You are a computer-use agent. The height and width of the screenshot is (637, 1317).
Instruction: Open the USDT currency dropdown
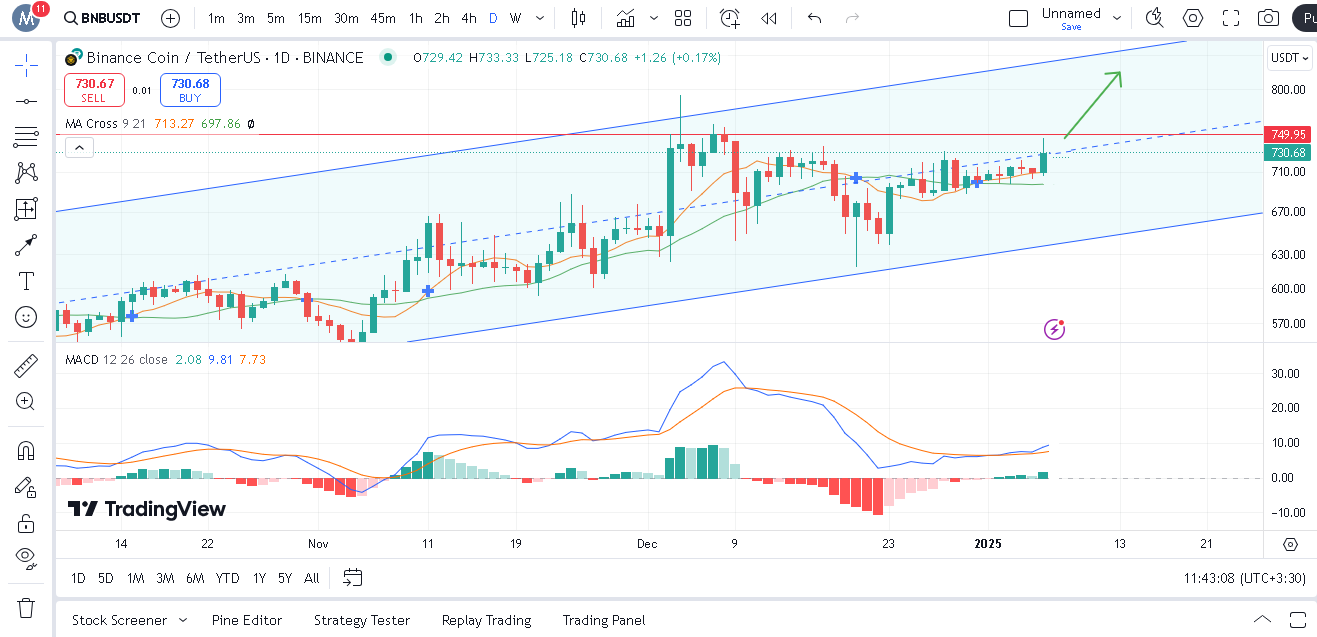[1289, 58]
